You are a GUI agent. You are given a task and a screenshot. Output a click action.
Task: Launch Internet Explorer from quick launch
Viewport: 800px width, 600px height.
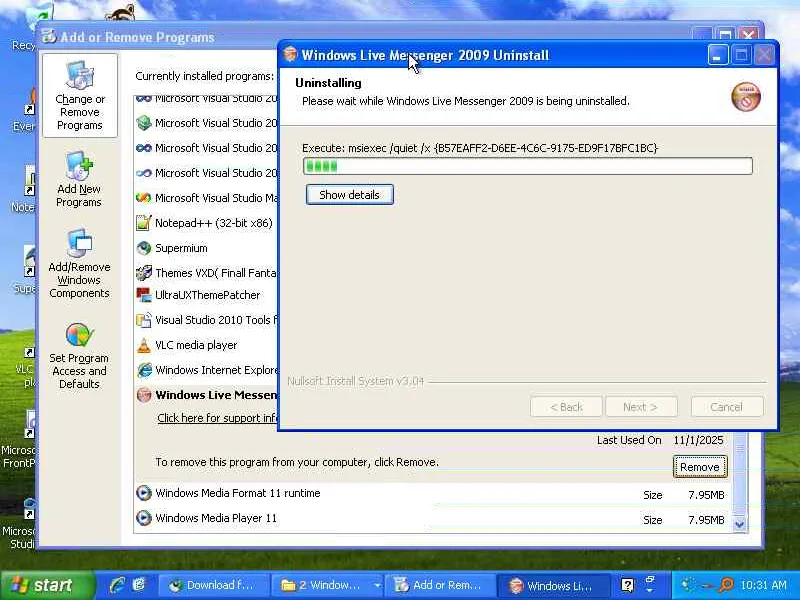[117, 585]
